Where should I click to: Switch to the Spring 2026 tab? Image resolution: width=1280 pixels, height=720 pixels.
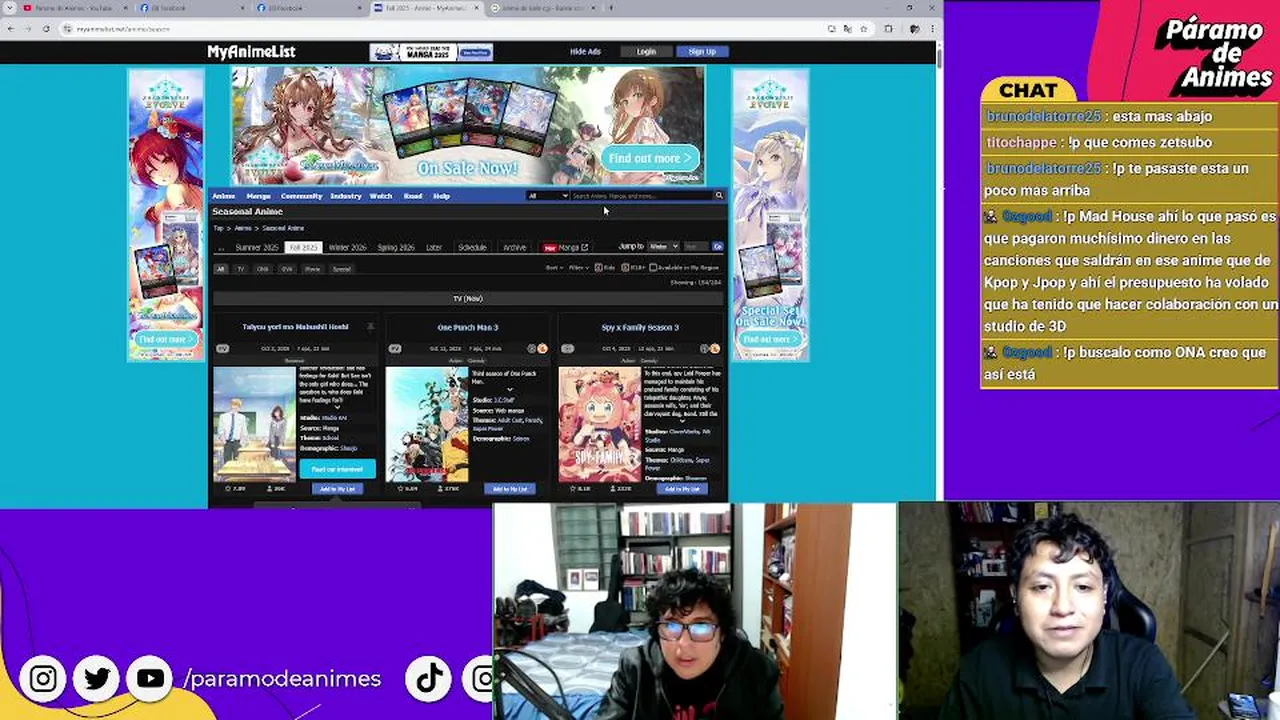pos(396,247)
